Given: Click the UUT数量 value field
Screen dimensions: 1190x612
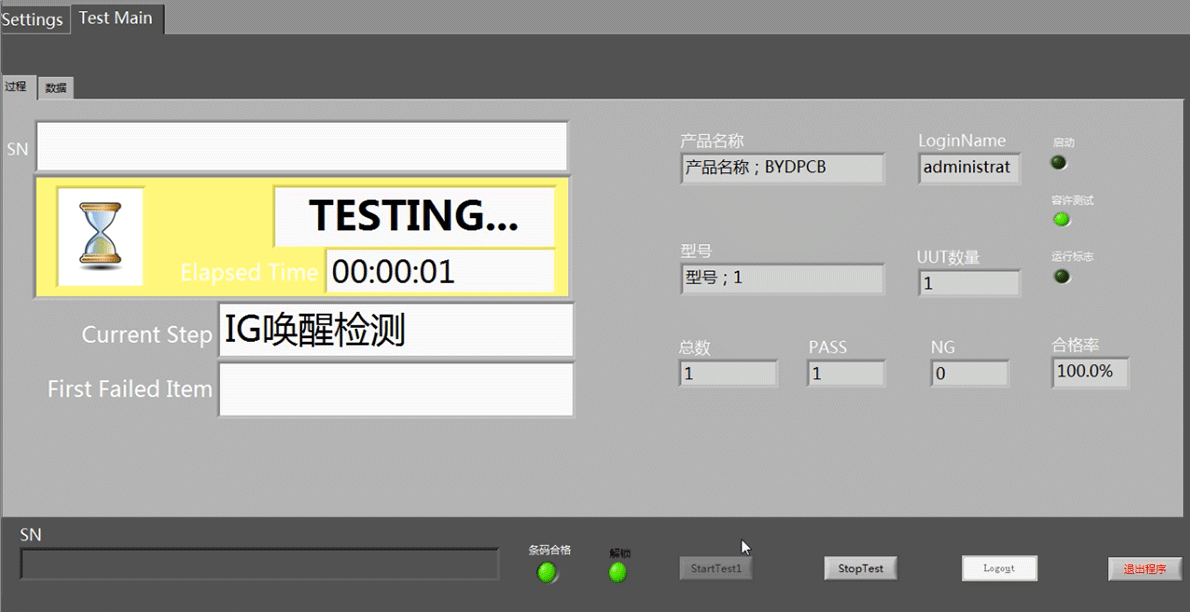Looking at the screenshot, I should [968, 283].
